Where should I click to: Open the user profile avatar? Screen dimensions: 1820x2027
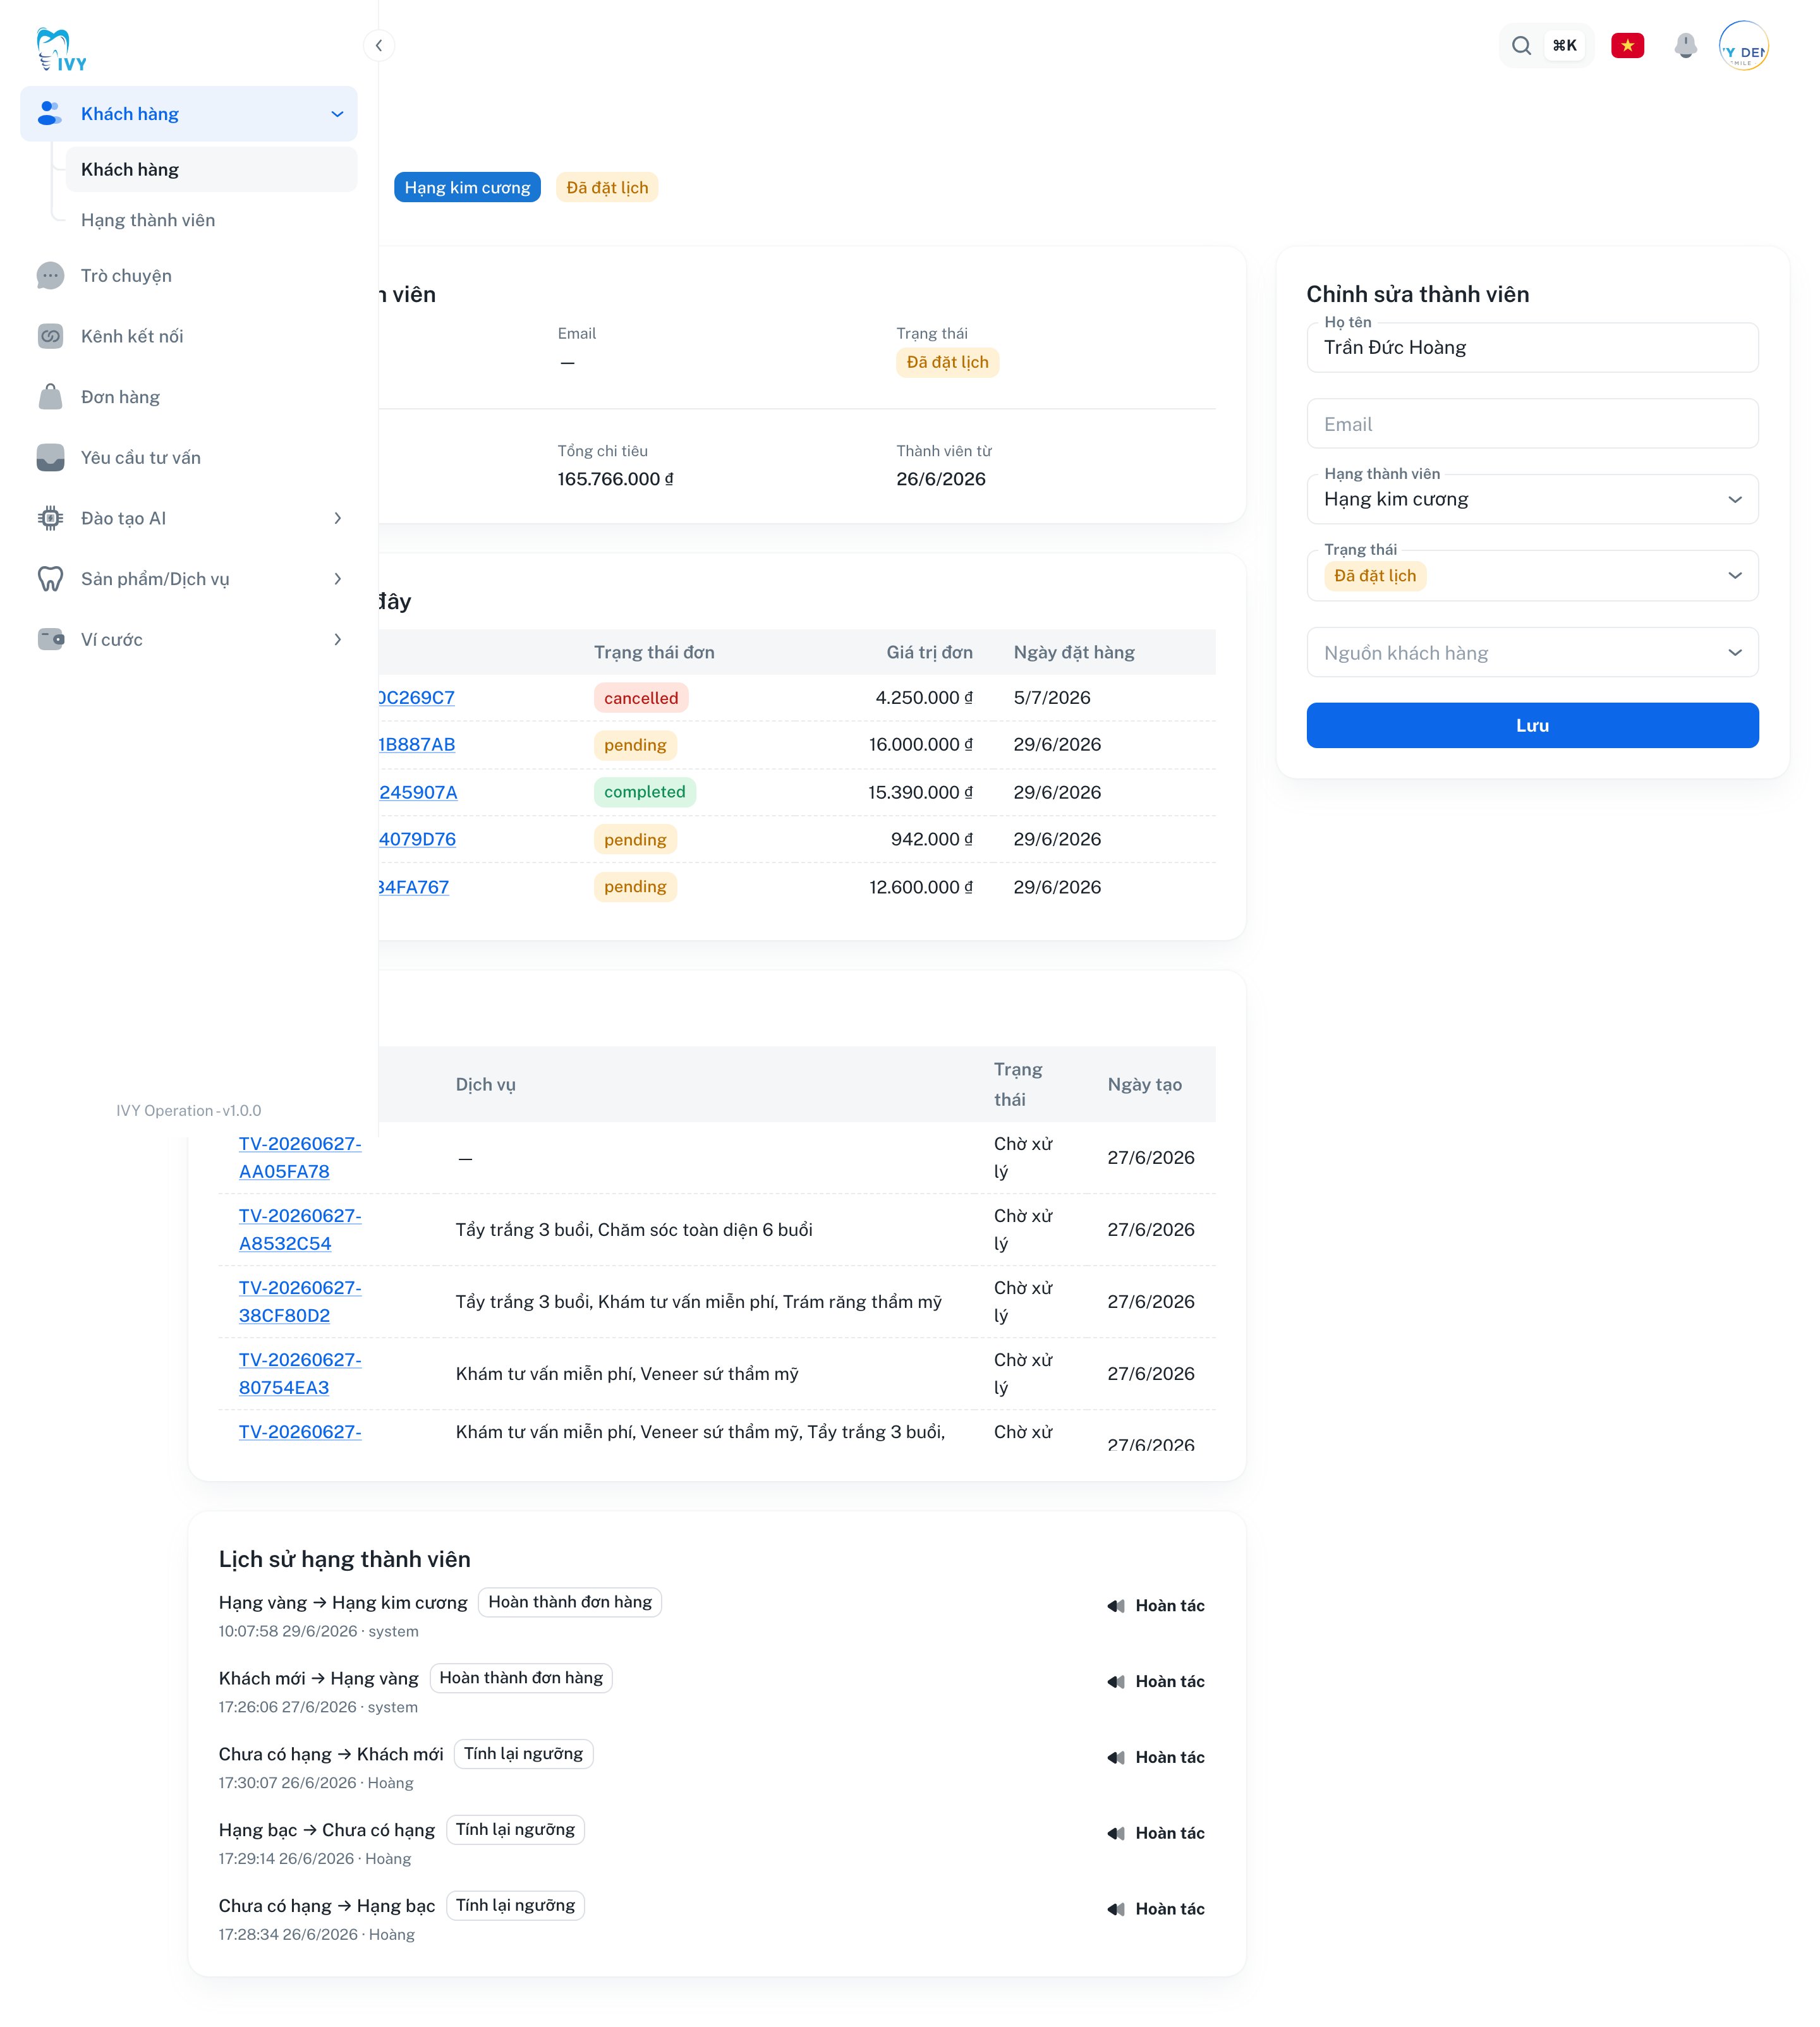click(1743, 45)
